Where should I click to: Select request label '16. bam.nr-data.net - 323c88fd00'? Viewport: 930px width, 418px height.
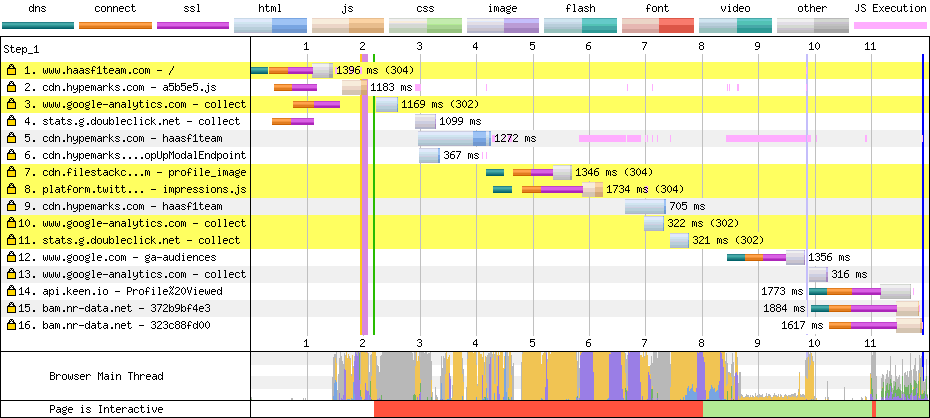pyautogui.click(x=114, y=325)
